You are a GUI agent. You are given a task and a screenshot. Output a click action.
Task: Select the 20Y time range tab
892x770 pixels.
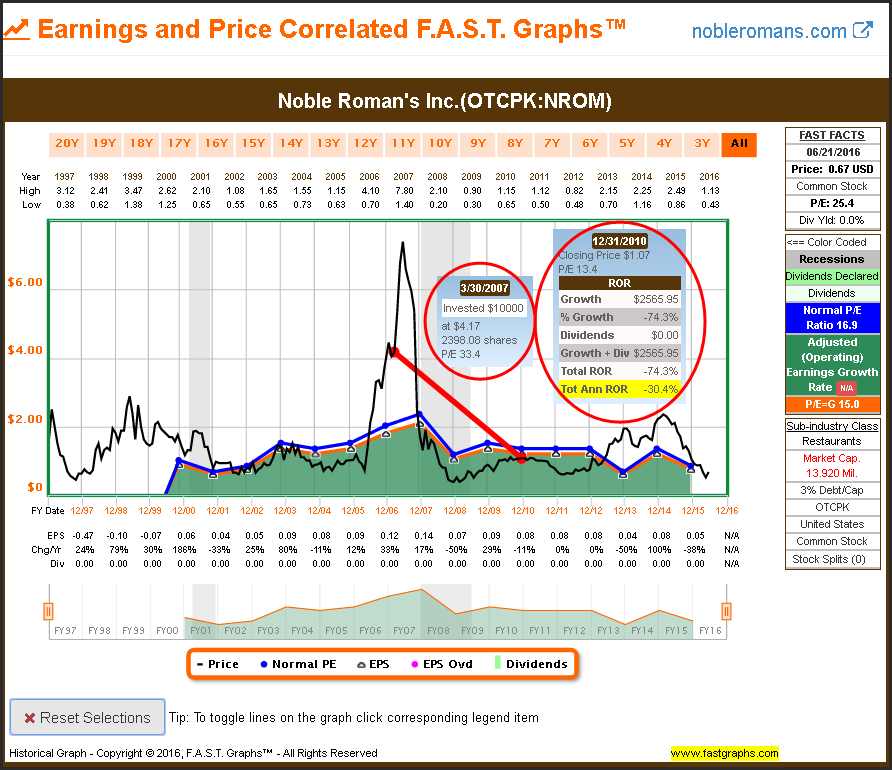click(x=67, y=144)
